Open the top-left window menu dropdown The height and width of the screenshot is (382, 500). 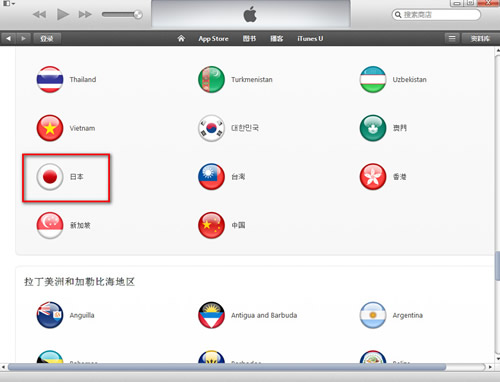click(9, 4)
